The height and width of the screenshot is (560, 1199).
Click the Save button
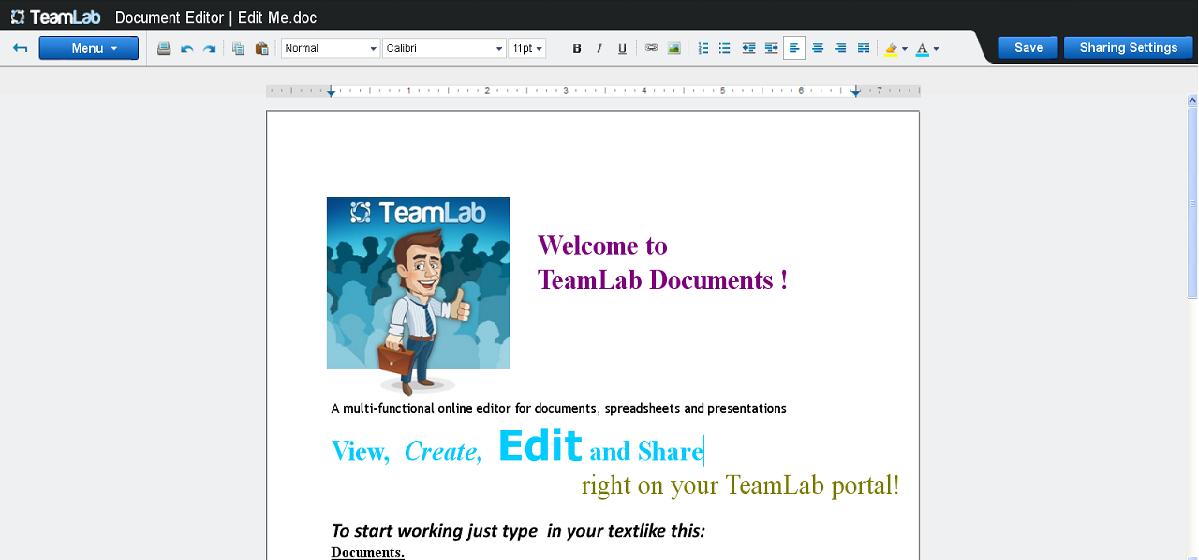tap(1028, 47)
